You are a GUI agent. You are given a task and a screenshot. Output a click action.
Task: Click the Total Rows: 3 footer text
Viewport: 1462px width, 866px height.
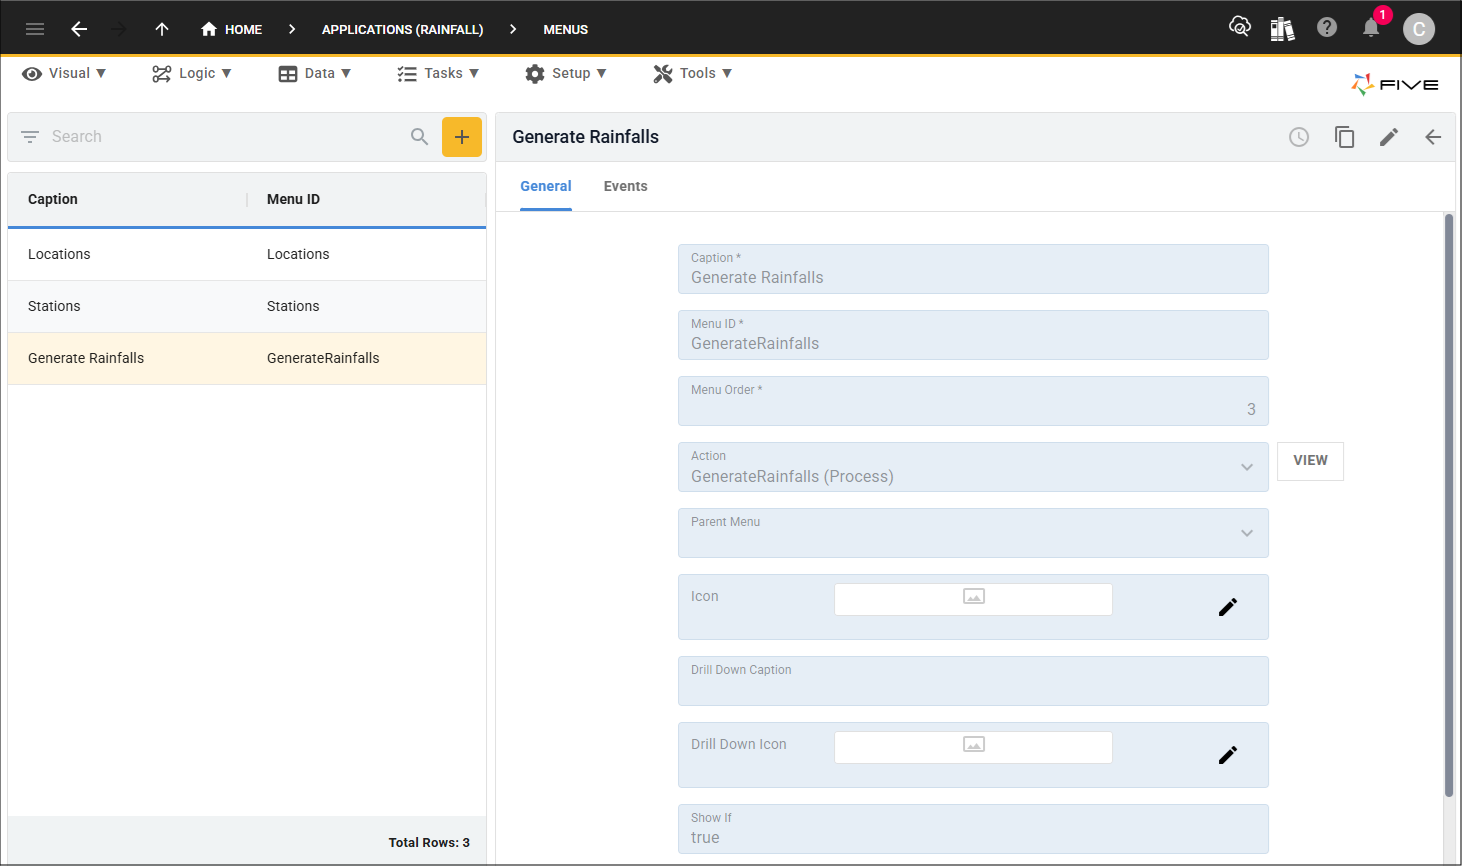429,843
